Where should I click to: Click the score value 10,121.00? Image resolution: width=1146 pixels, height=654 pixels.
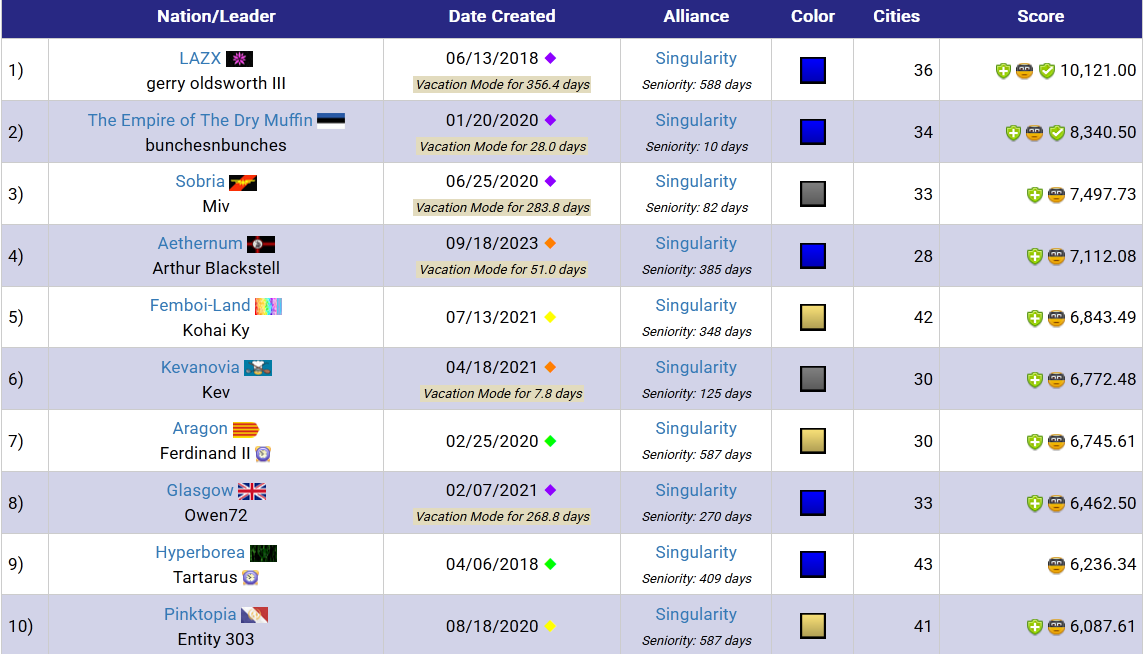tap(1098, 71)
